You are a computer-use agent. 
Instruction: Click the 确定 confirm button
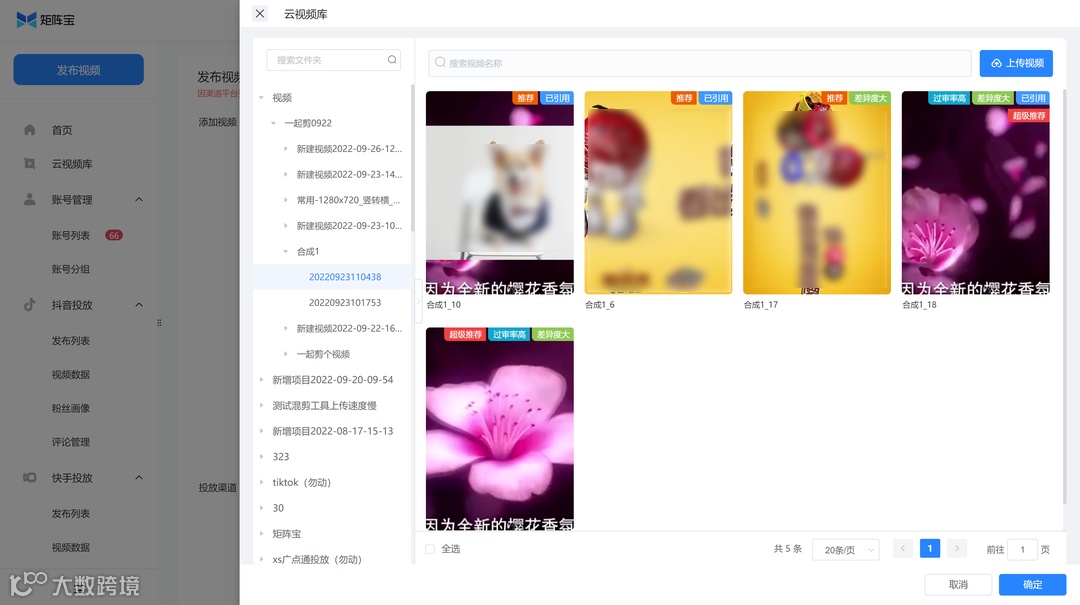pos(1031,584)
